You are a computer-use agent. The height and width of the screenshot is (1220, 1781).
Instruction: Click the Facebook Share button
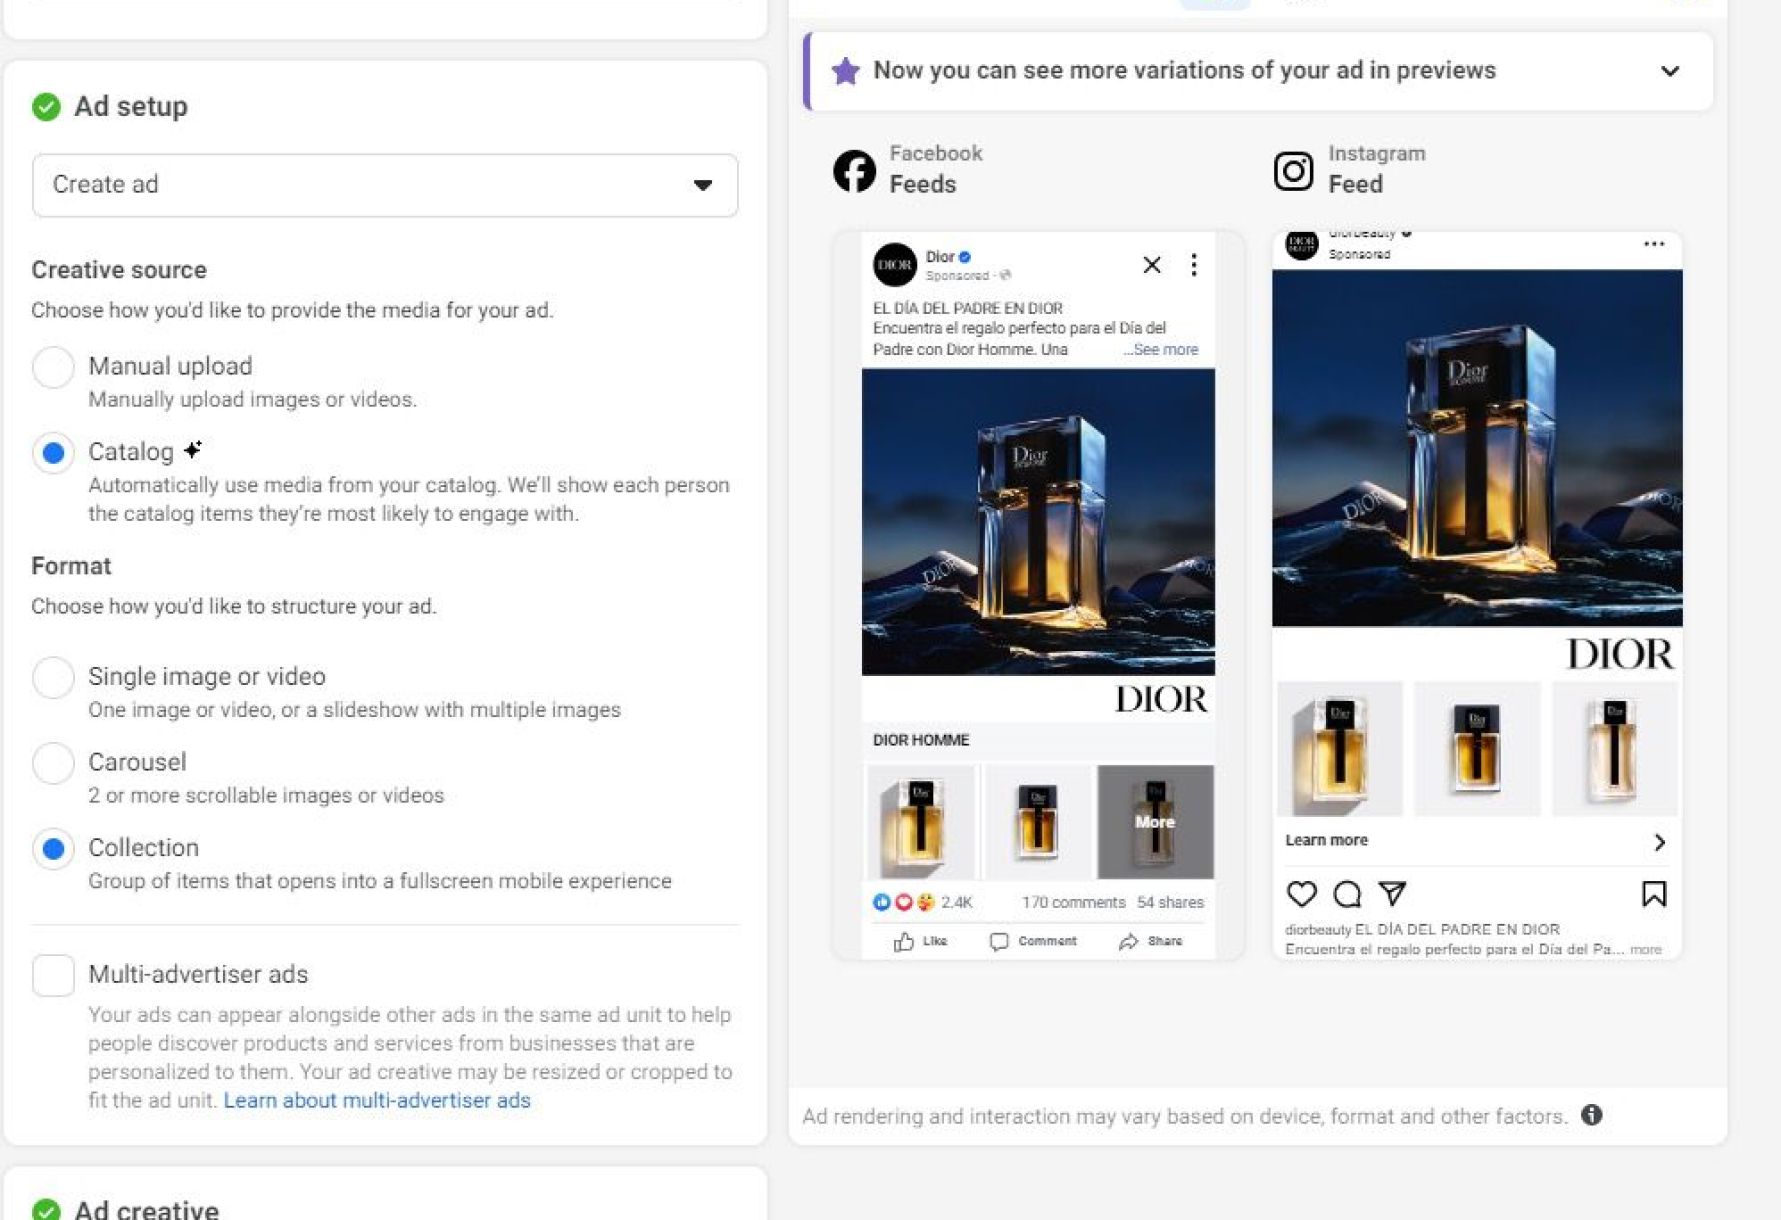point(1151,941)
